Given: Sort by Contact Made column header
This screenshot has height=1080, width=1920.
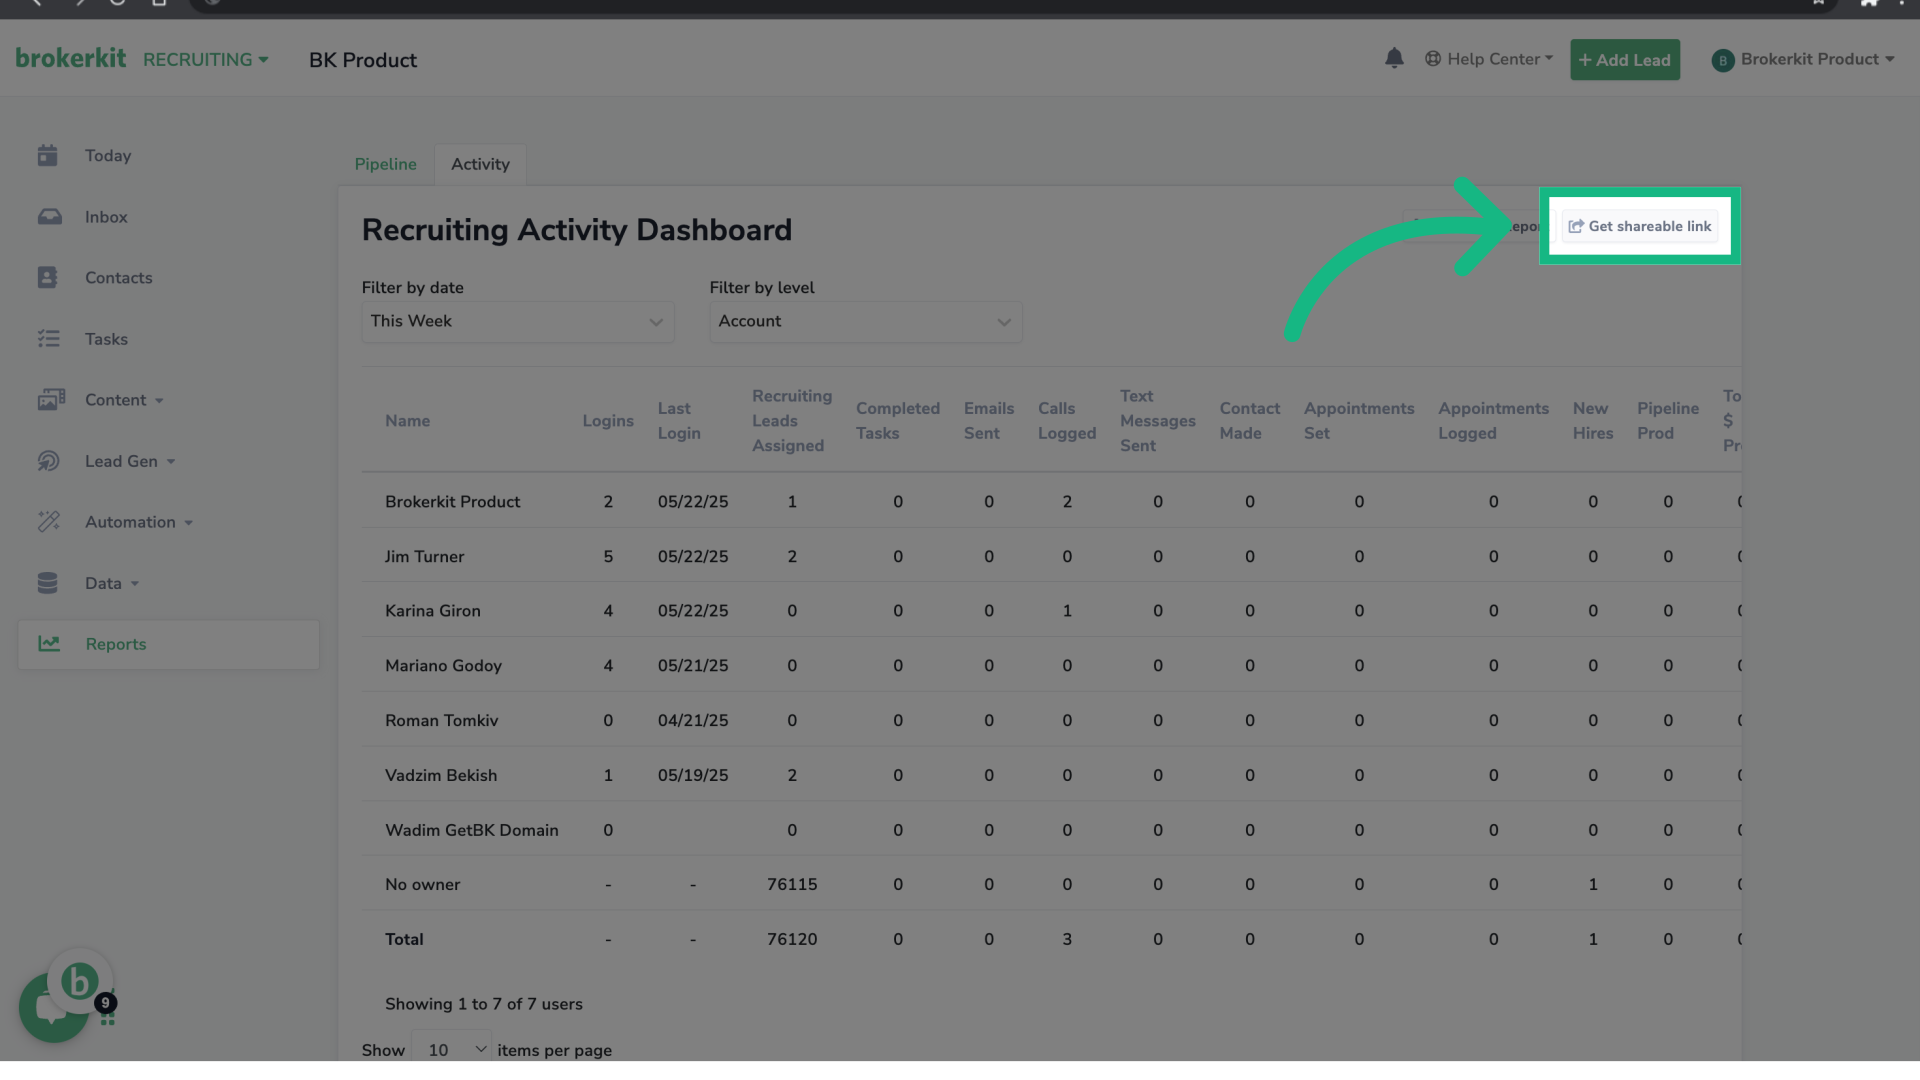Looking at the screenshot, I should (1249, 421).
